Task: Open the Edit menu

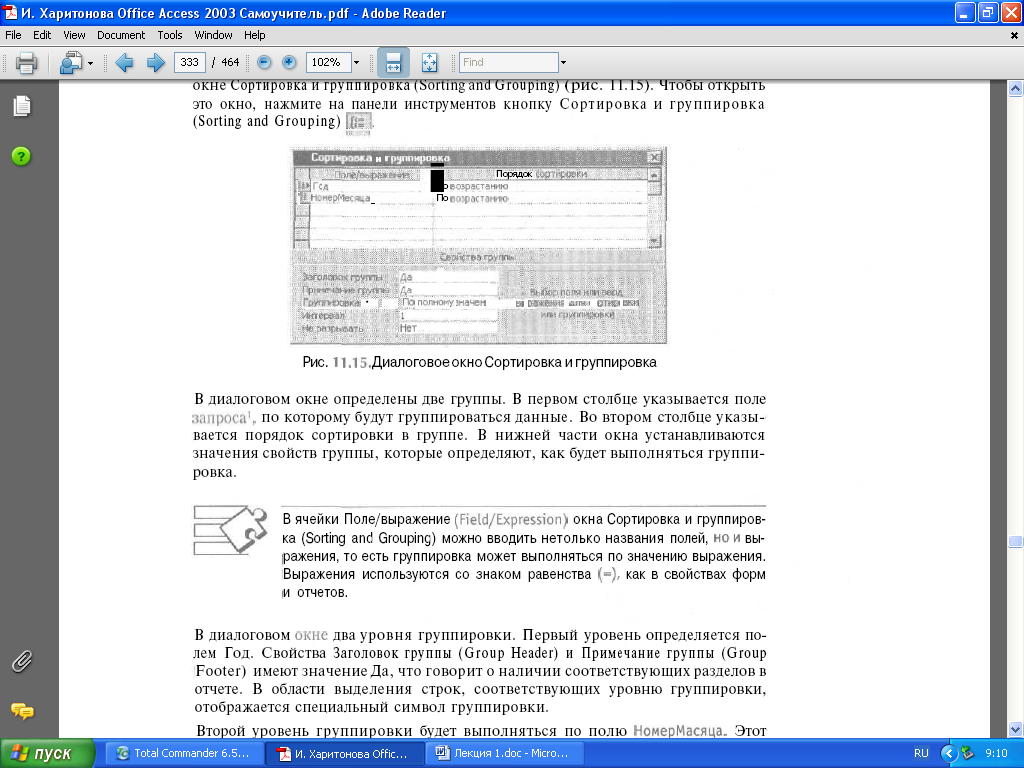Action: tap(42, 35)
